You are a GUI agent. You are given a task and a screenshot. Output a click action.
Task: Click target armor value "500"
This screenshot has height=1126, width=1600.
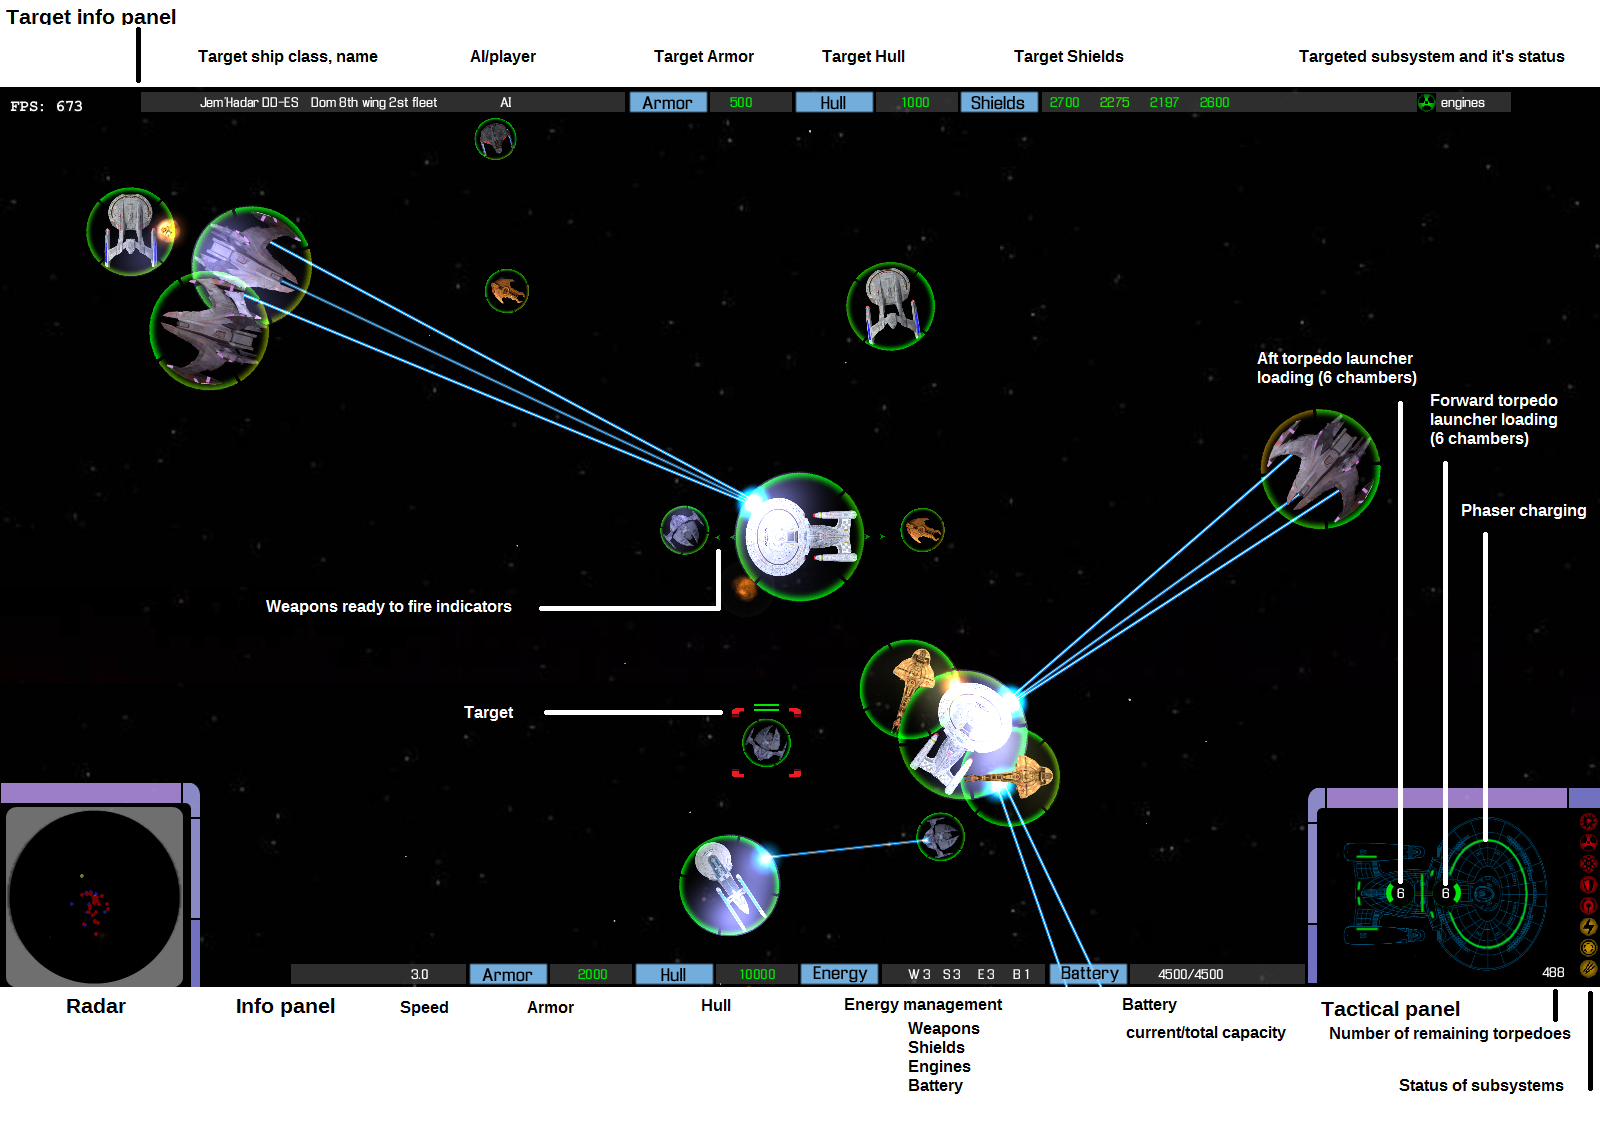point(741,102)
